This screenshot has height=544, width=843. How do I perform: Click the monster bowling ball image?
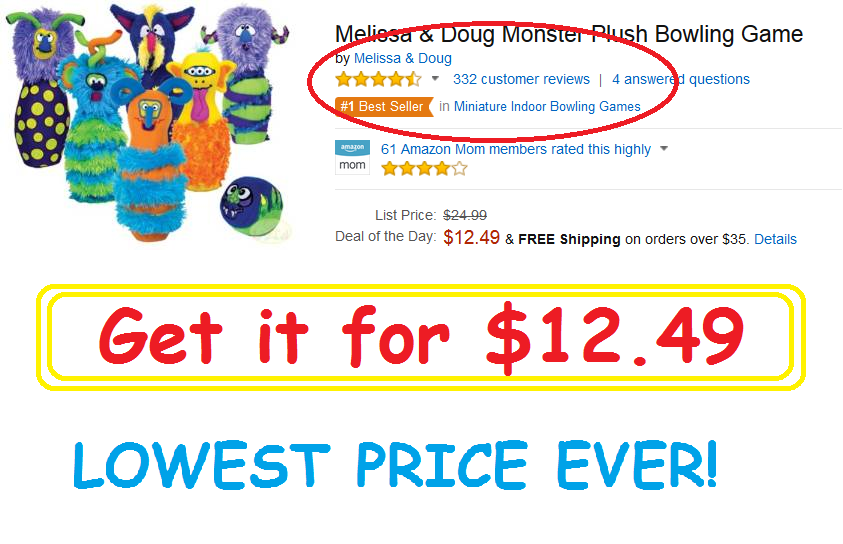tap(252, 206)
